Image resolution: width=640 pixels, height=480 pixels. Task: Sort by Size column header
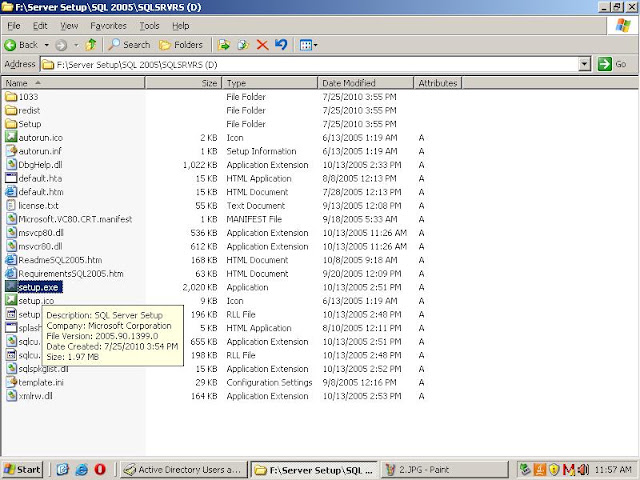[x=183, y=83]
